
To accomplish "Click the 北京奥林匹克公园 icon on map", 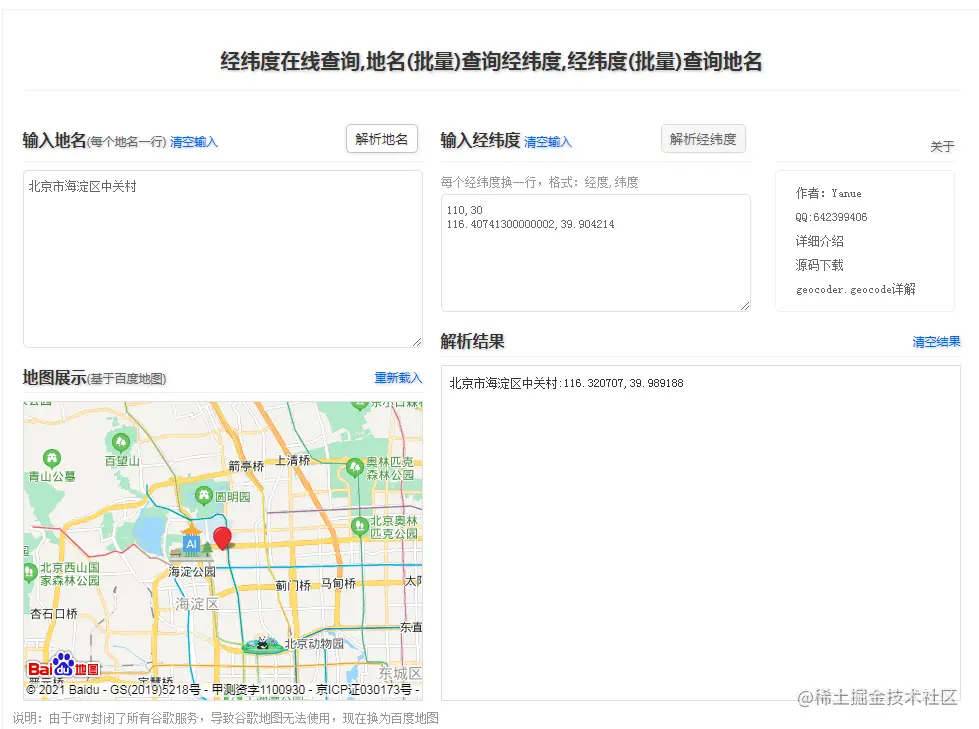I will point(360,526).
